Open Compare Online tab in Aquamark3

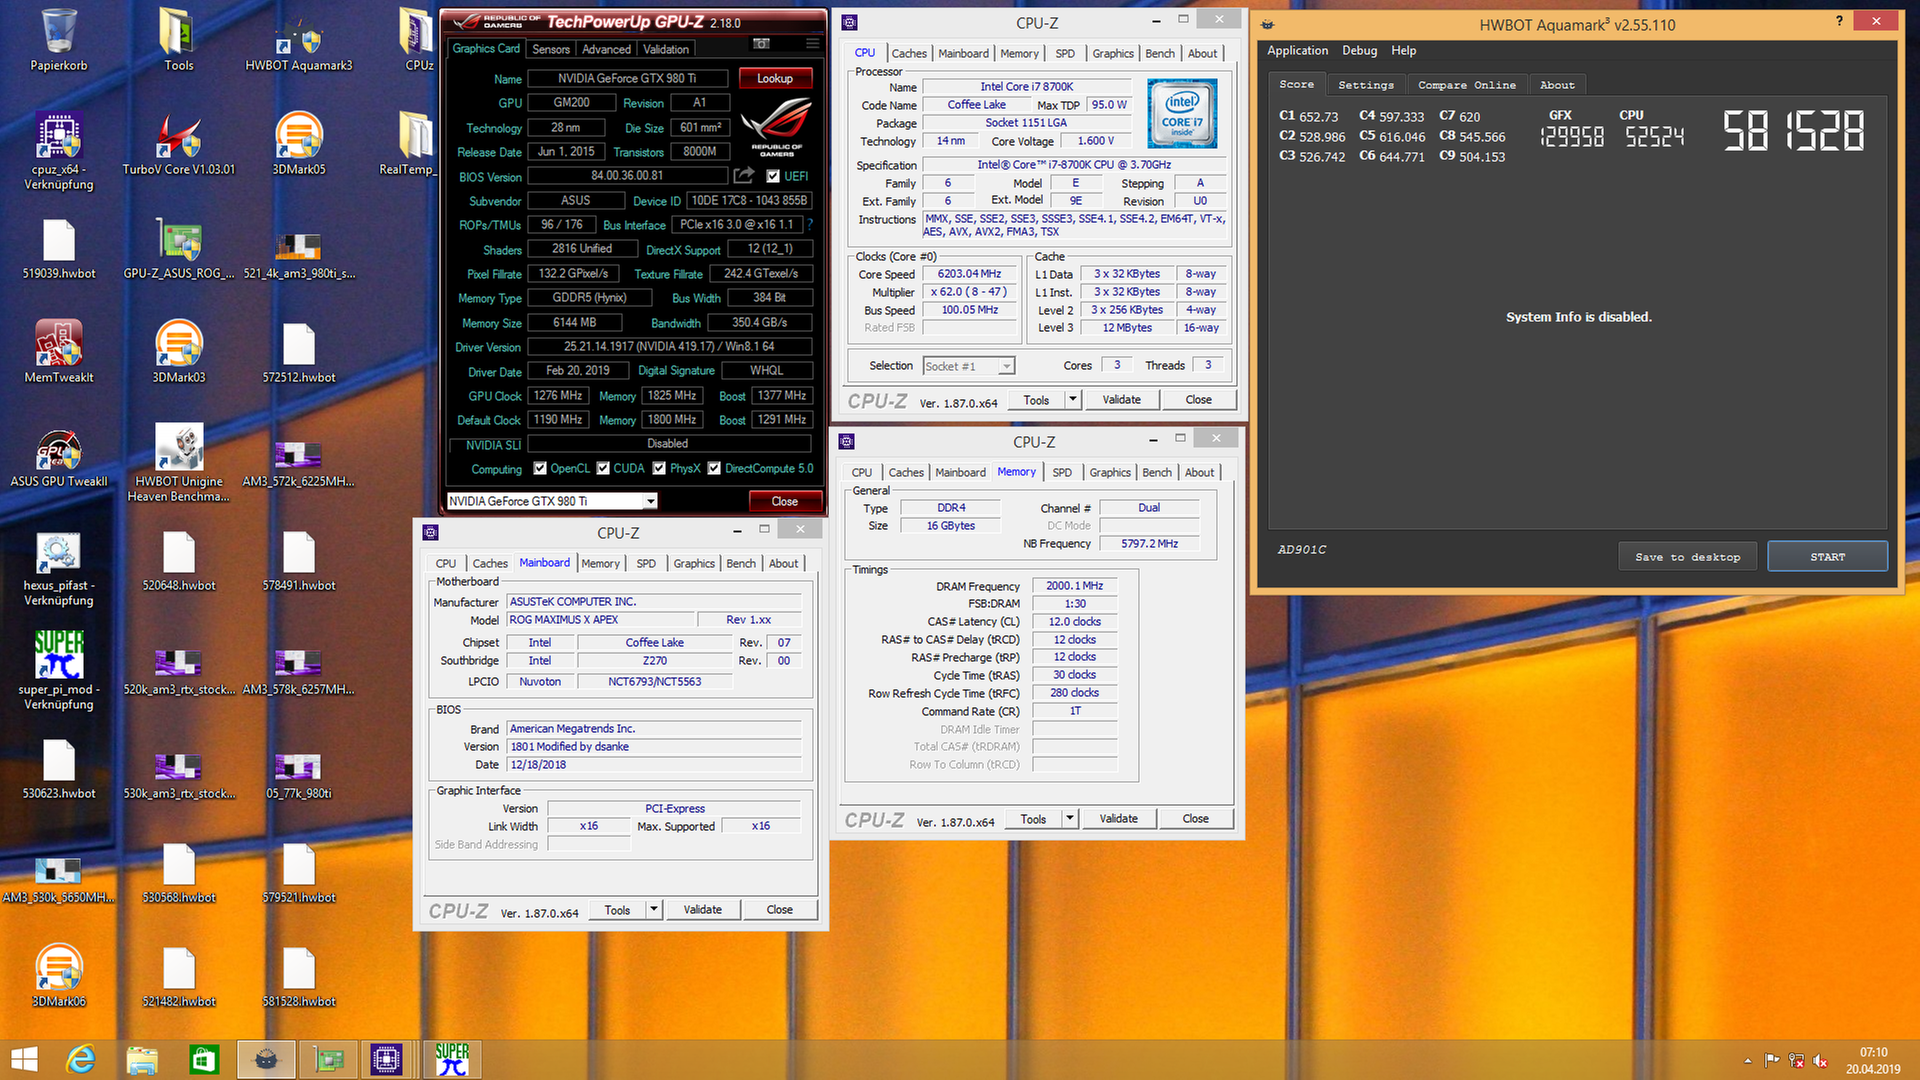coord(1467,85)
